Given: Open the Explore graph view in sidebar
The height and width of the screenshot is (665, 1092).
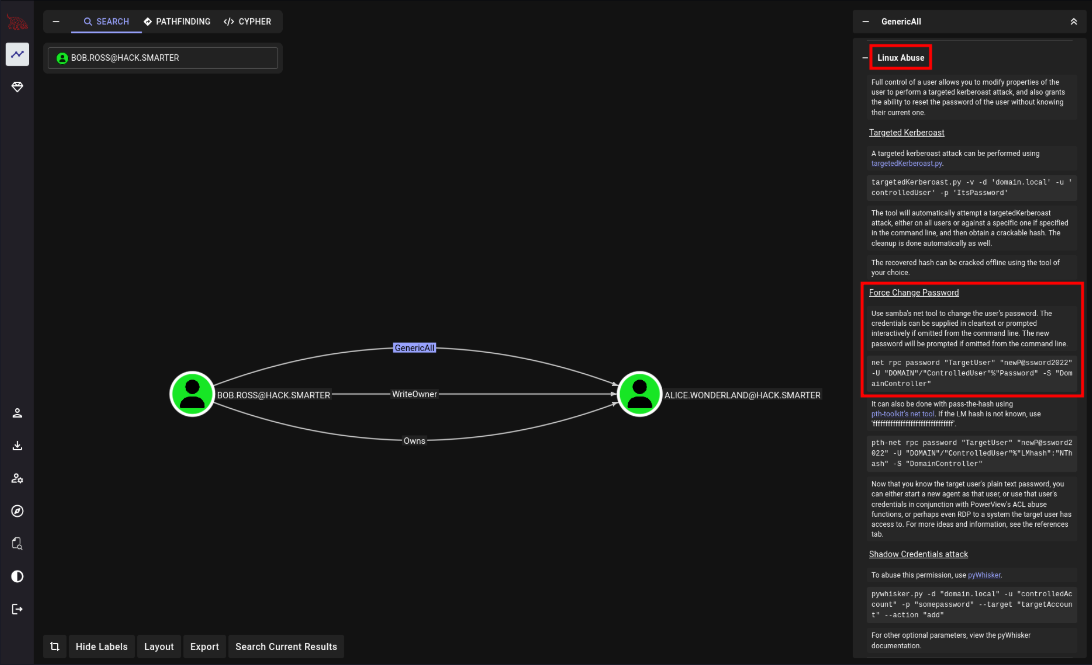Looking at the screenshot, I should pos(17,55).
